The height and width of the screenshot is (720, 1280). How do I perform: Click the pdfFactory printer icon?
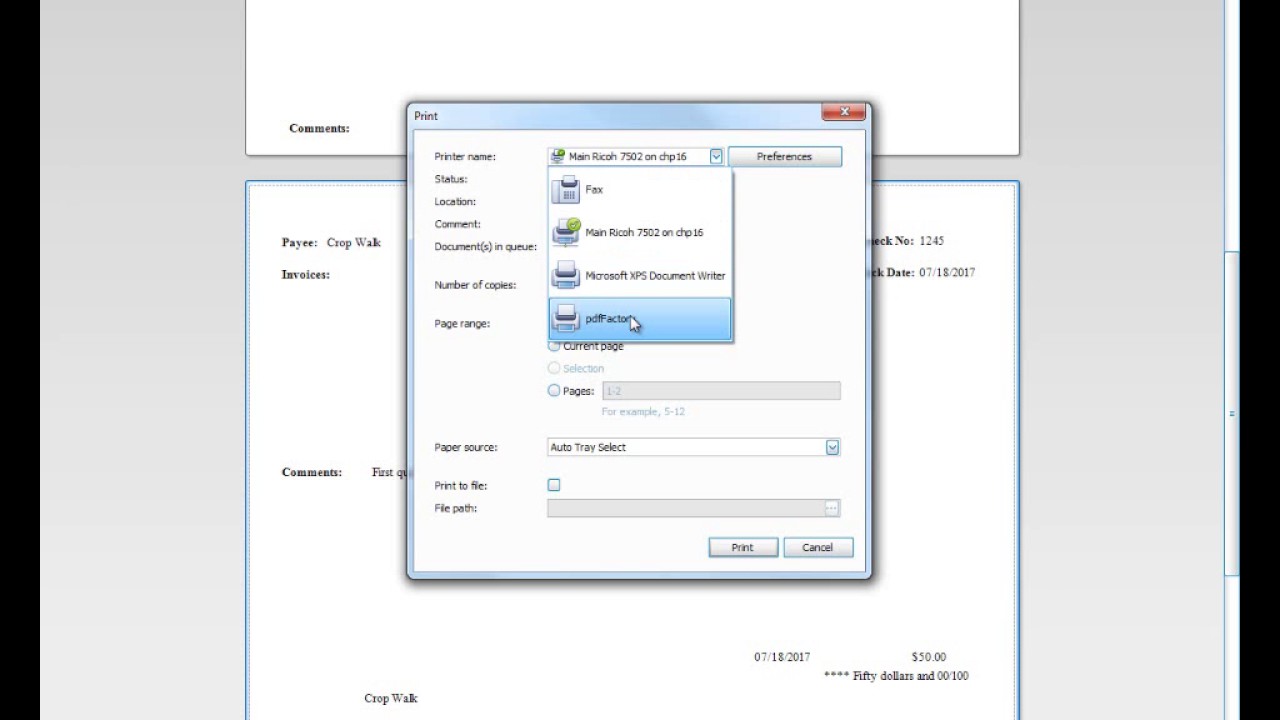tap(566, 318)
